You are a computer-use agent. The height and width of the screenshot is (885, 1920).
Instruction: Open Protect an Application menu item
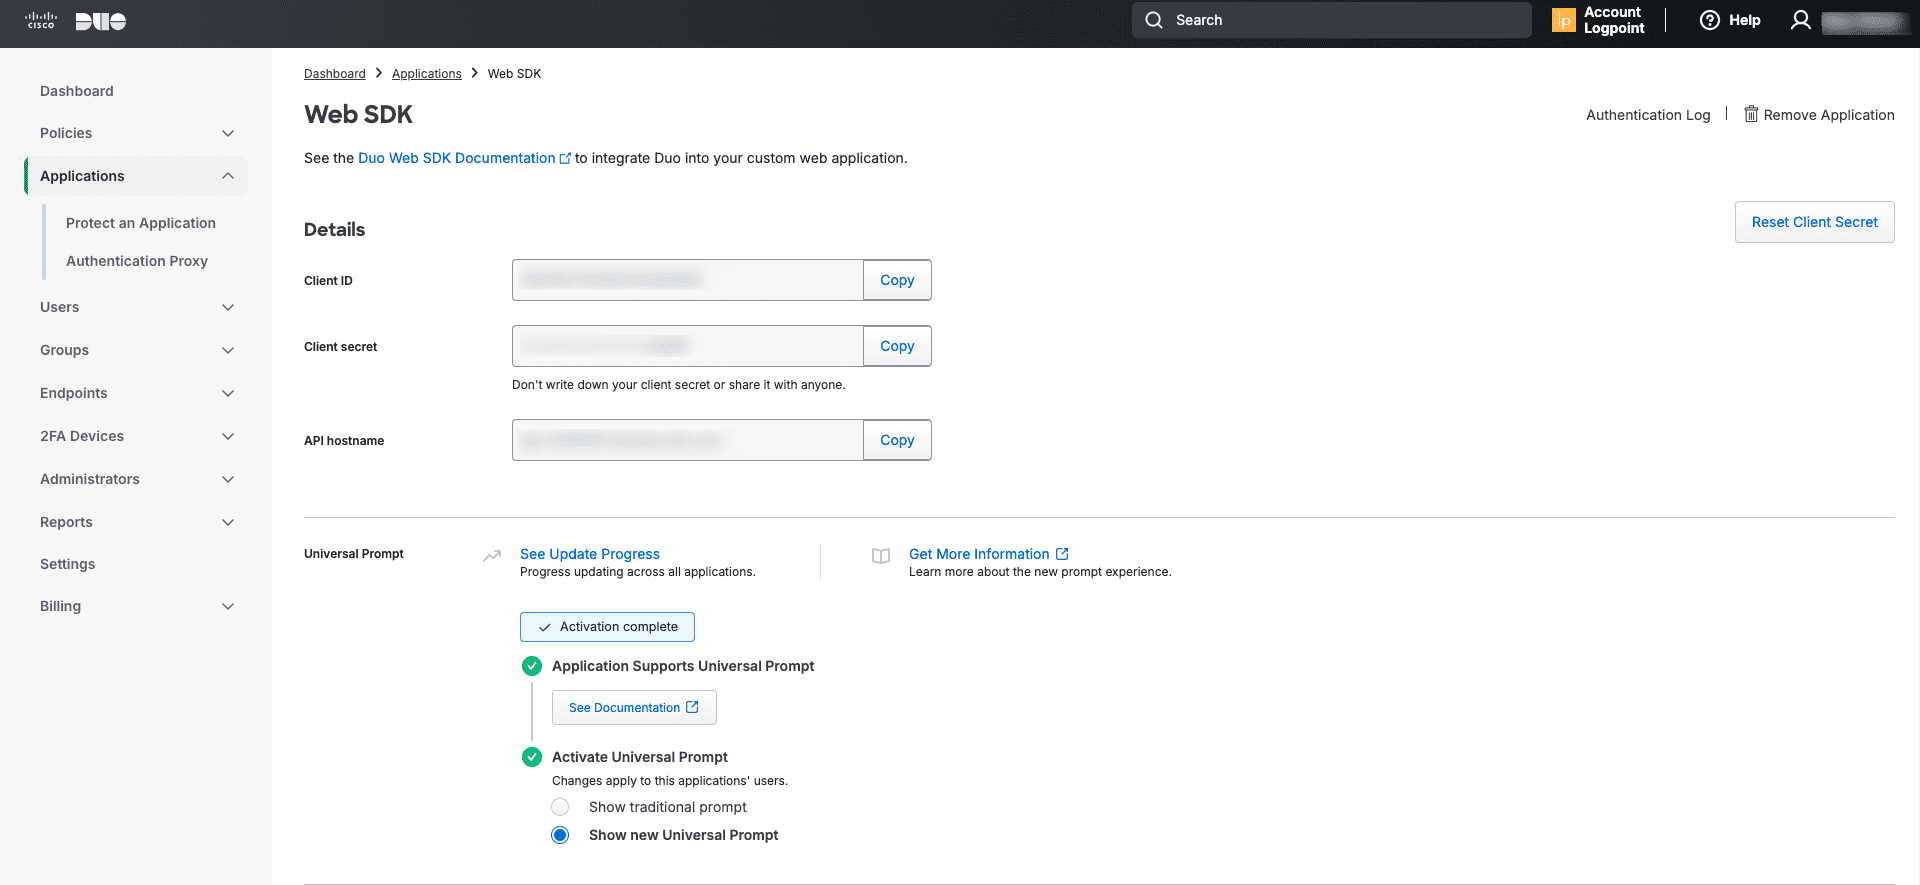pos(141,223)
